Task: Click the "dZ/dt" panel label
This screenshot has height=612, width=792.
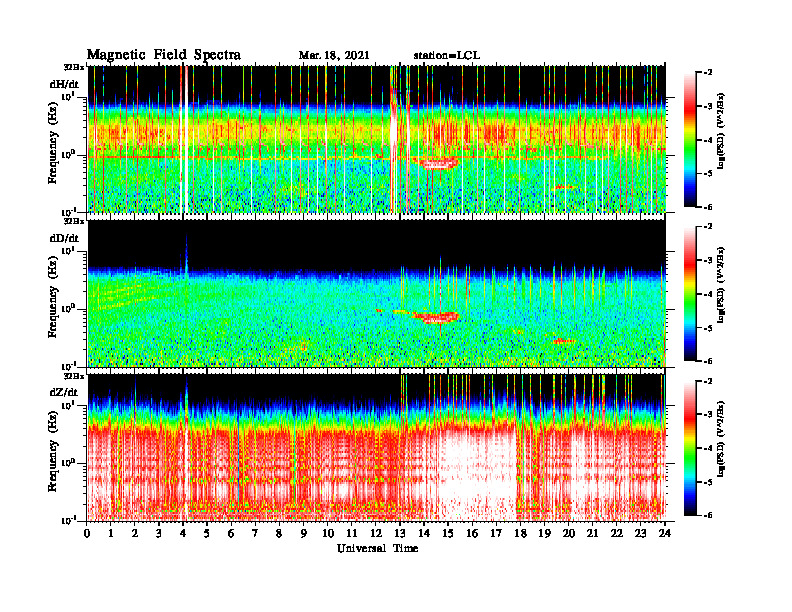Action: pyautogui.click(x=64, y=392)
